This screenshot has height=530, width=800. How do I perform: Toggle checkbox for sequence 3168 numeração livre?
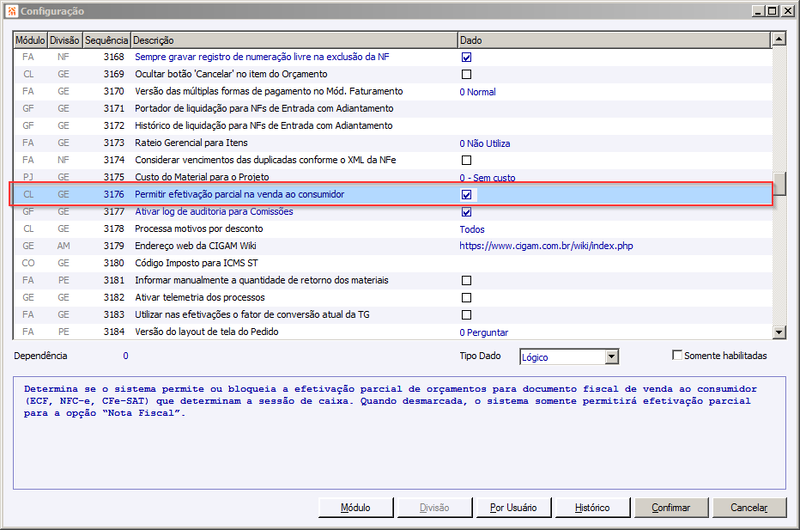(466, 57)
